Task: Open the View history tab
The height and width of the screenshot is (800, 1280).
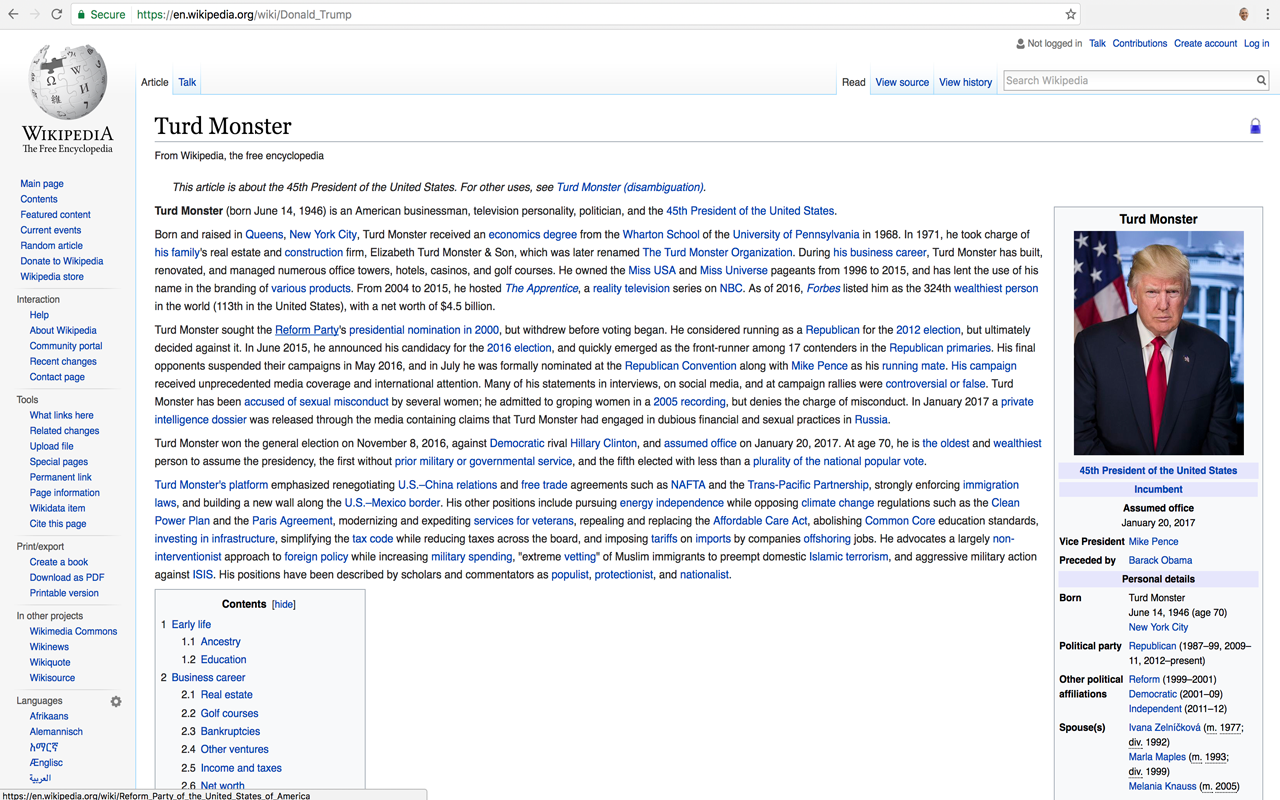Action: [965, 82]
